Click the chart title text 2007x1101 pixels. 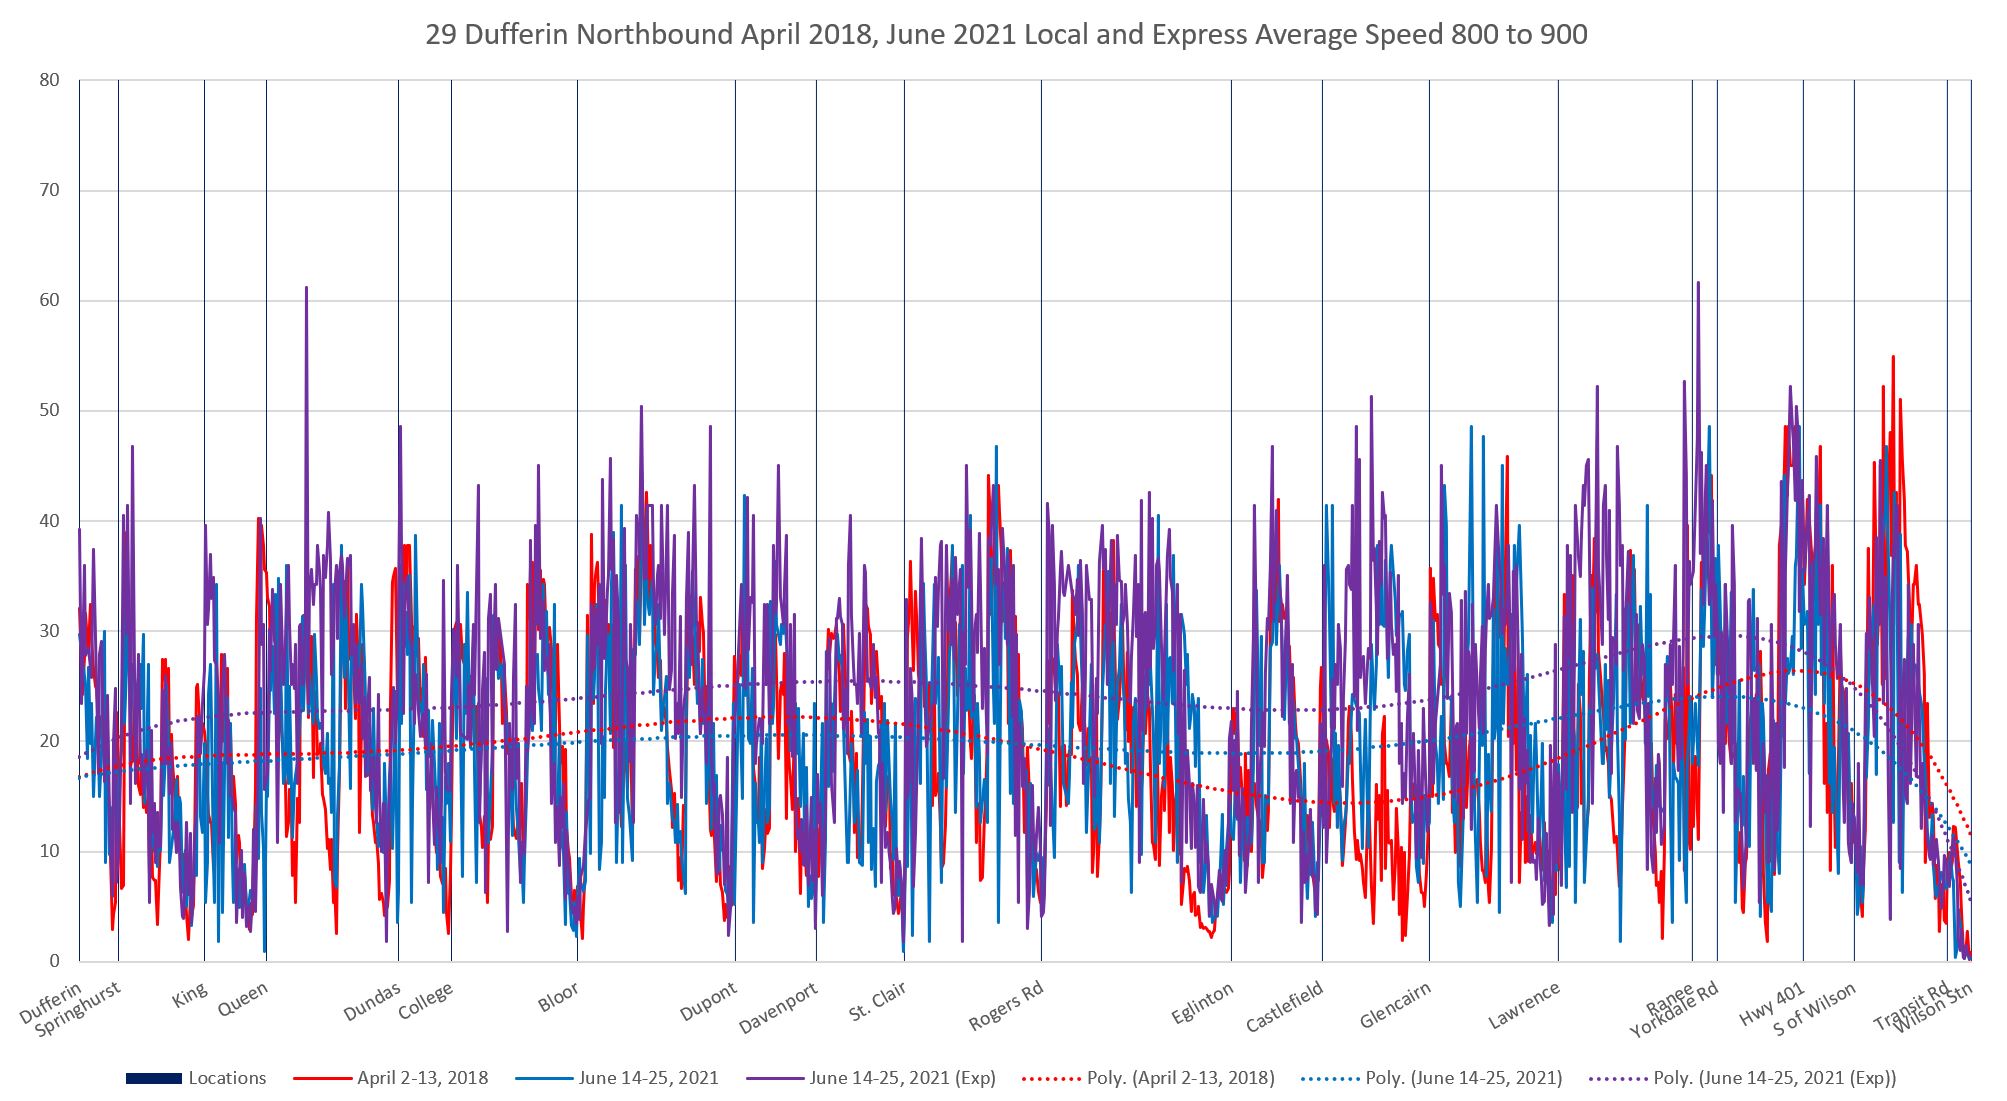1006,35
